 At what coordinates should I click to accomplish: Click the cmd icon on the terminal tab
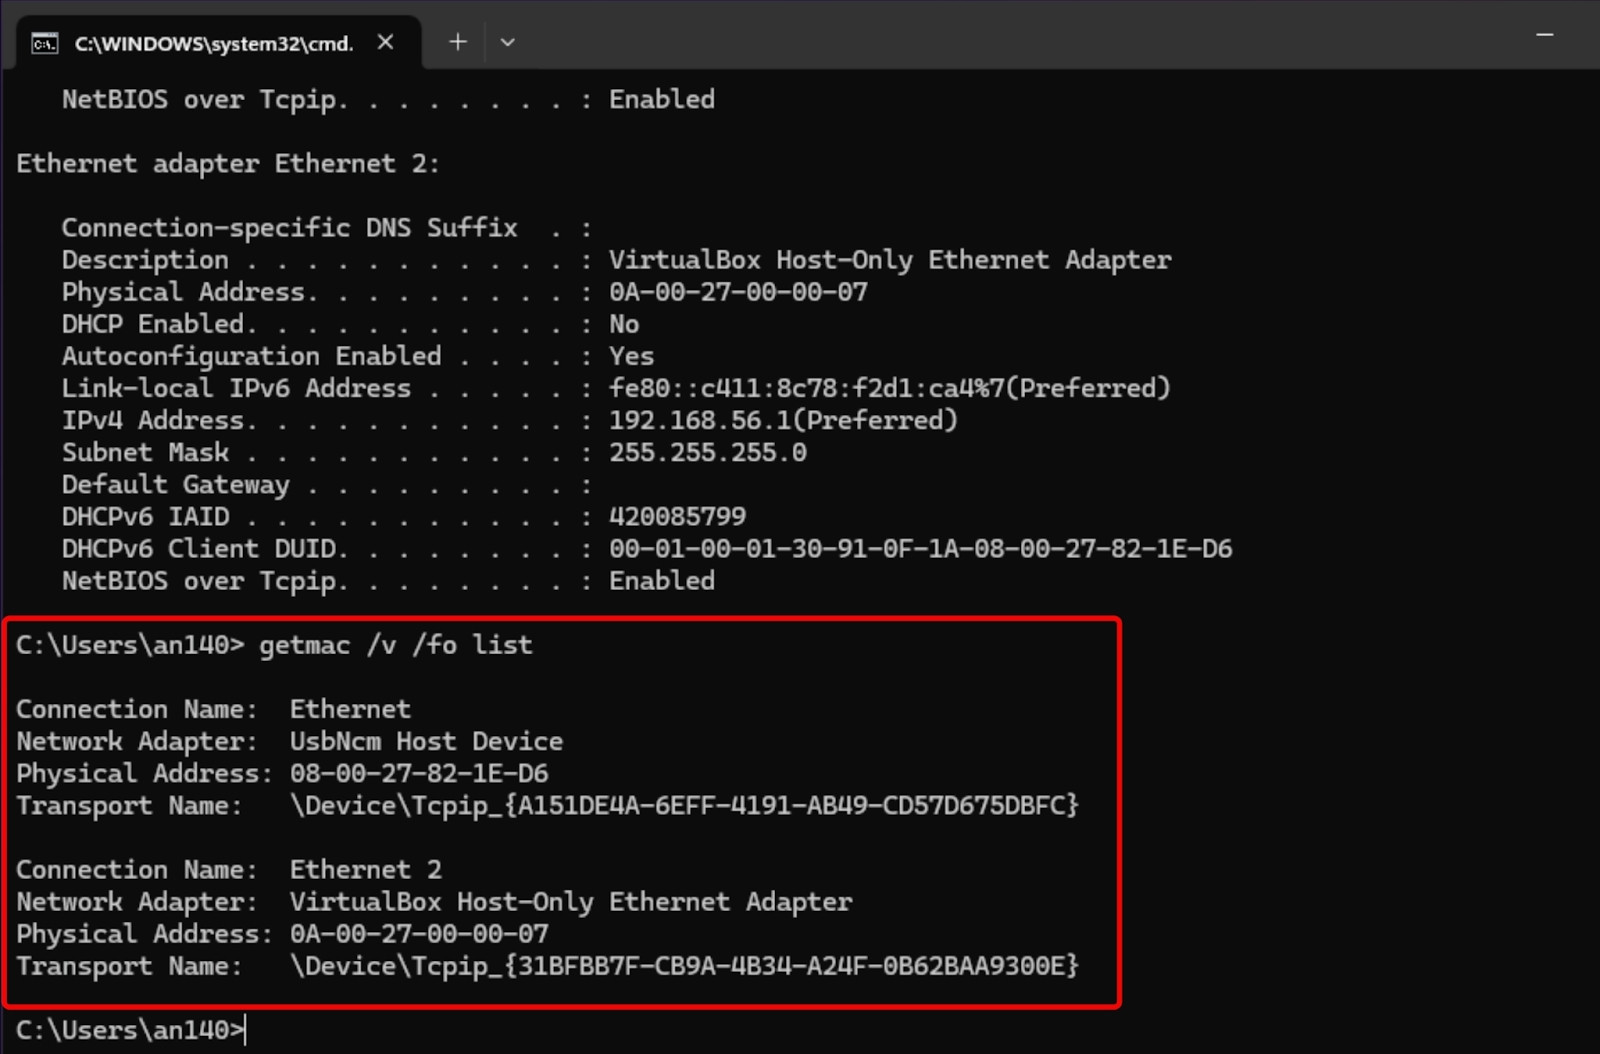coord(45,43)
